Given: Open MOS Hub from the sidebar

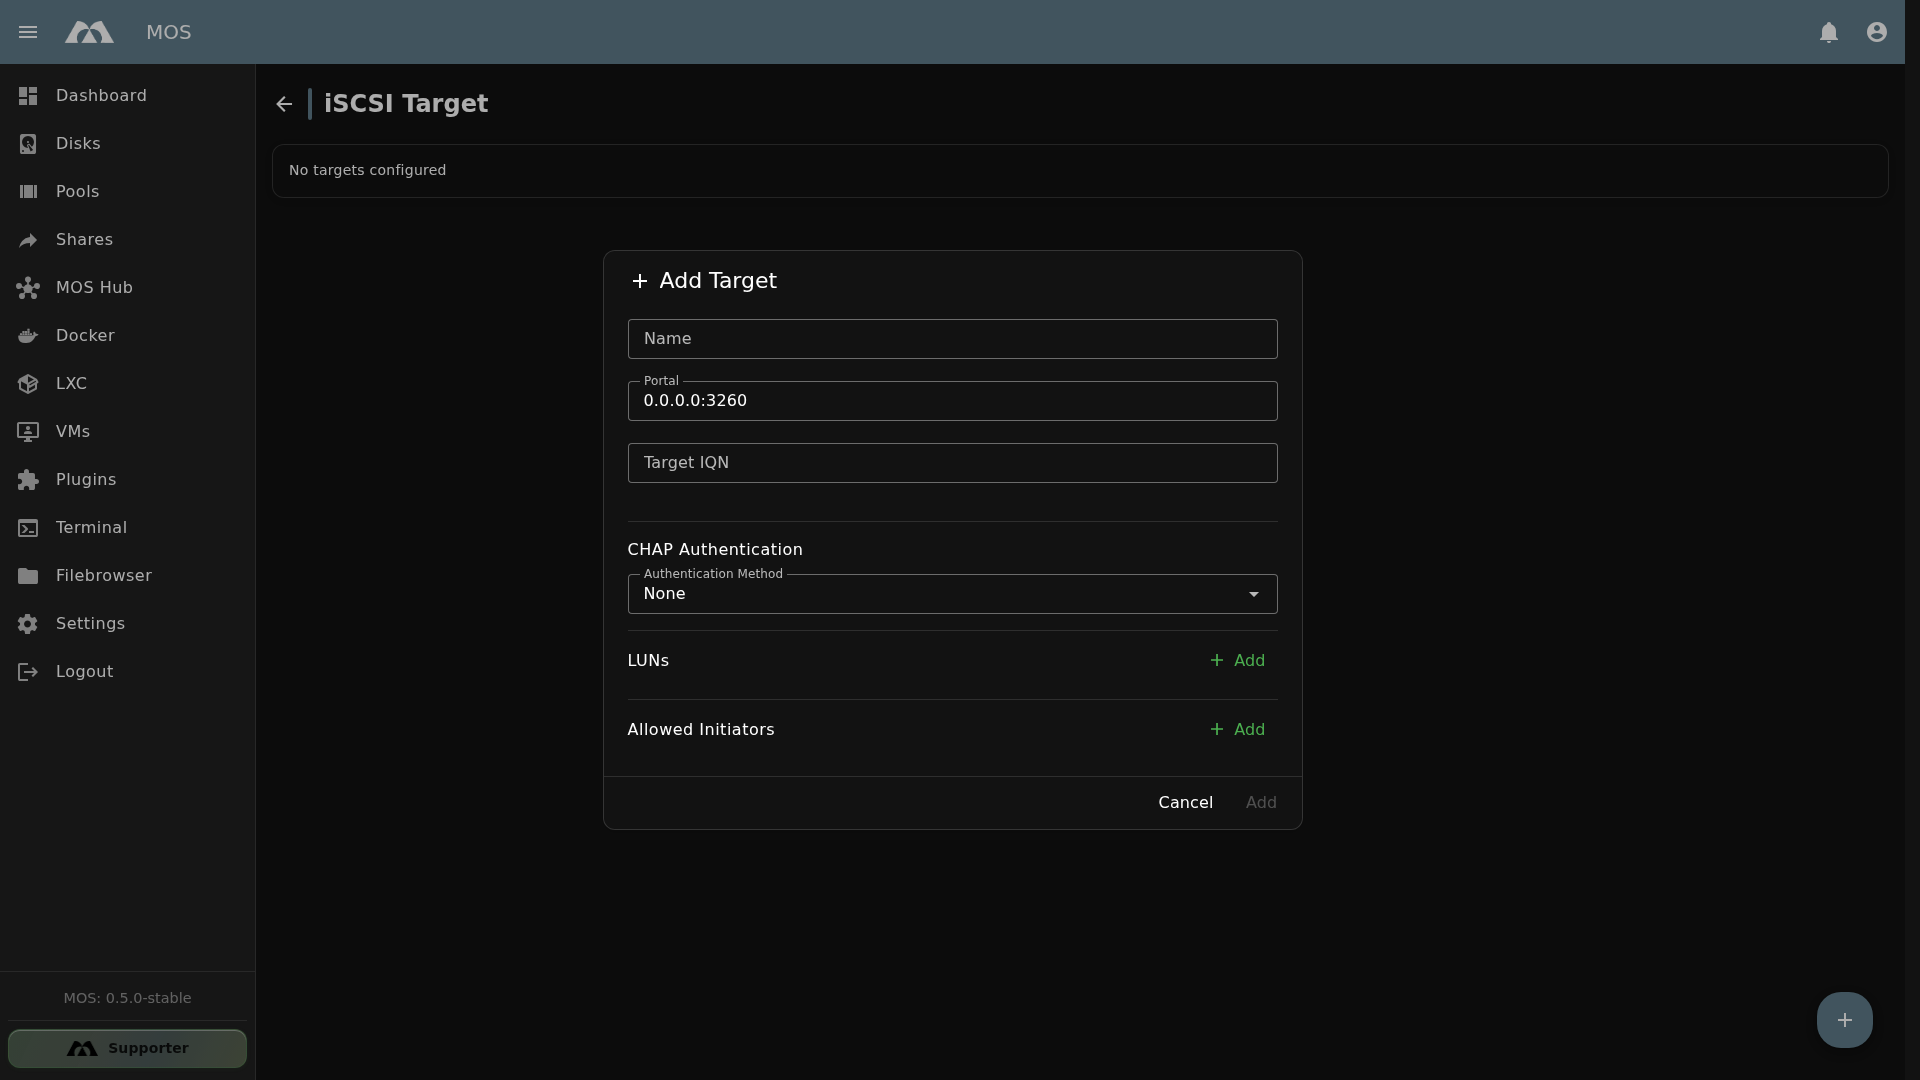Looking at the screenshot, I should [127, 288].
